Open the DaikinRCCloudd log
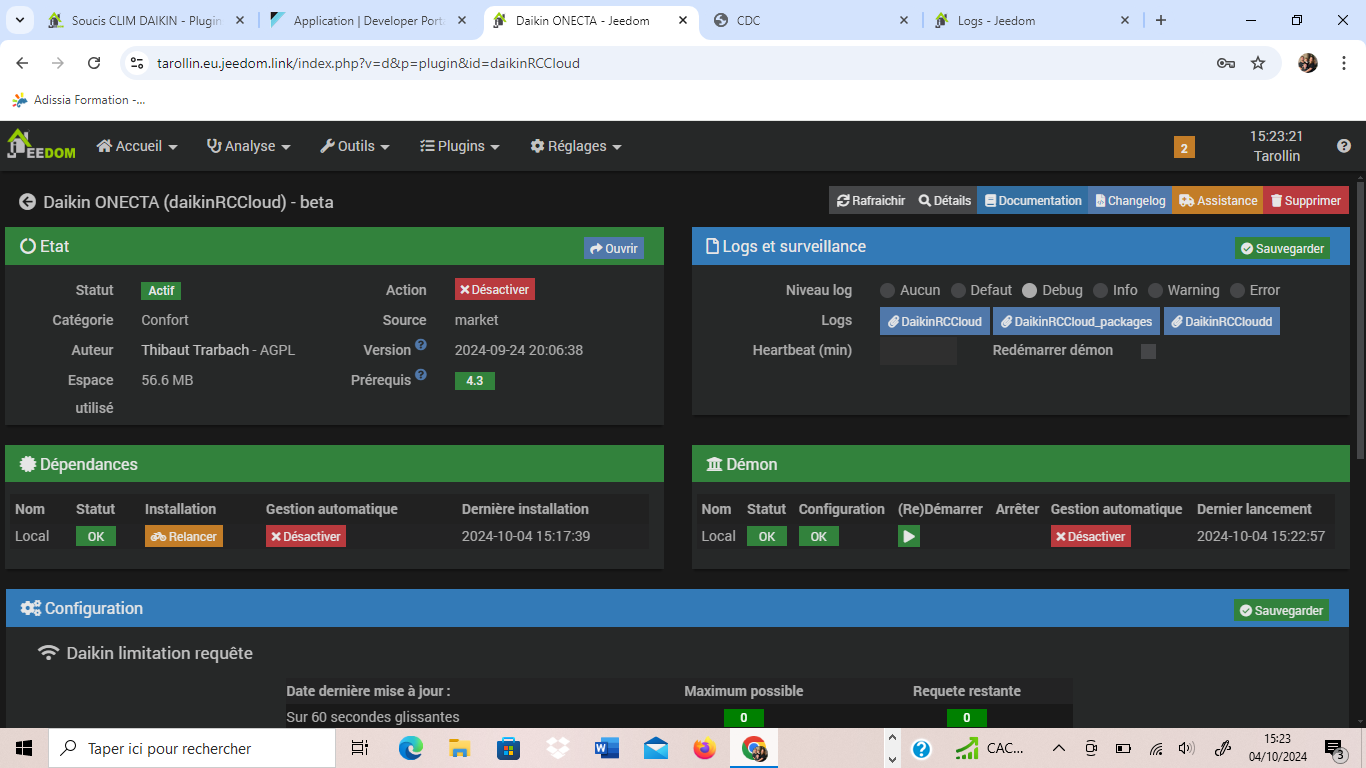This screenshot has height=768, width=1366. tap(1222, 321)
